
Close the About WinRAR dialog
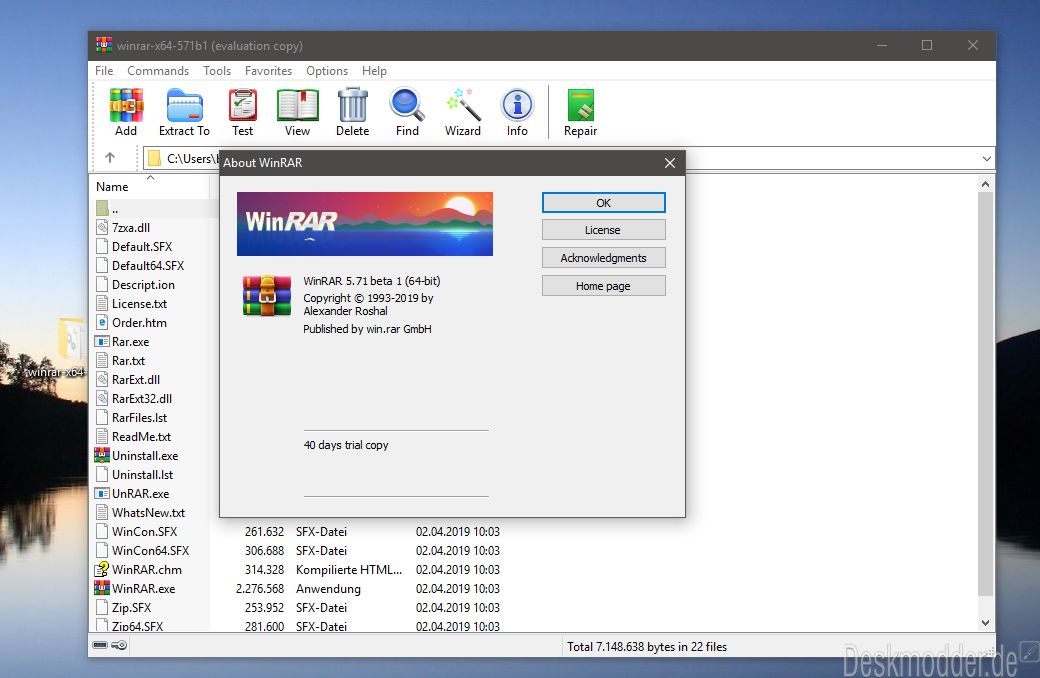[670, 163]
